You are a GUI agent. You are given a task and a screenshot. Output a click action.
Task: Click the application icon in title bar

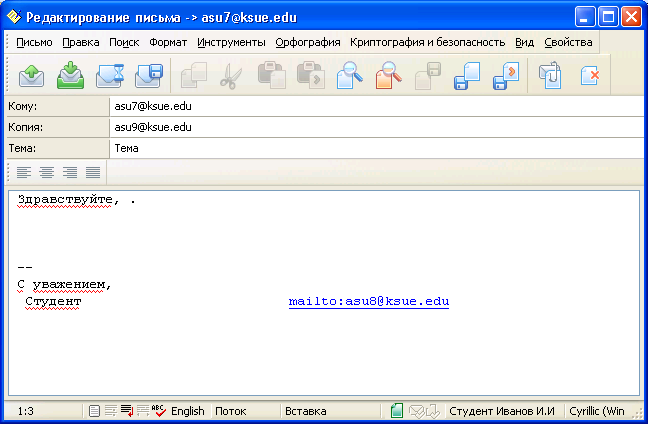point(14,17)
